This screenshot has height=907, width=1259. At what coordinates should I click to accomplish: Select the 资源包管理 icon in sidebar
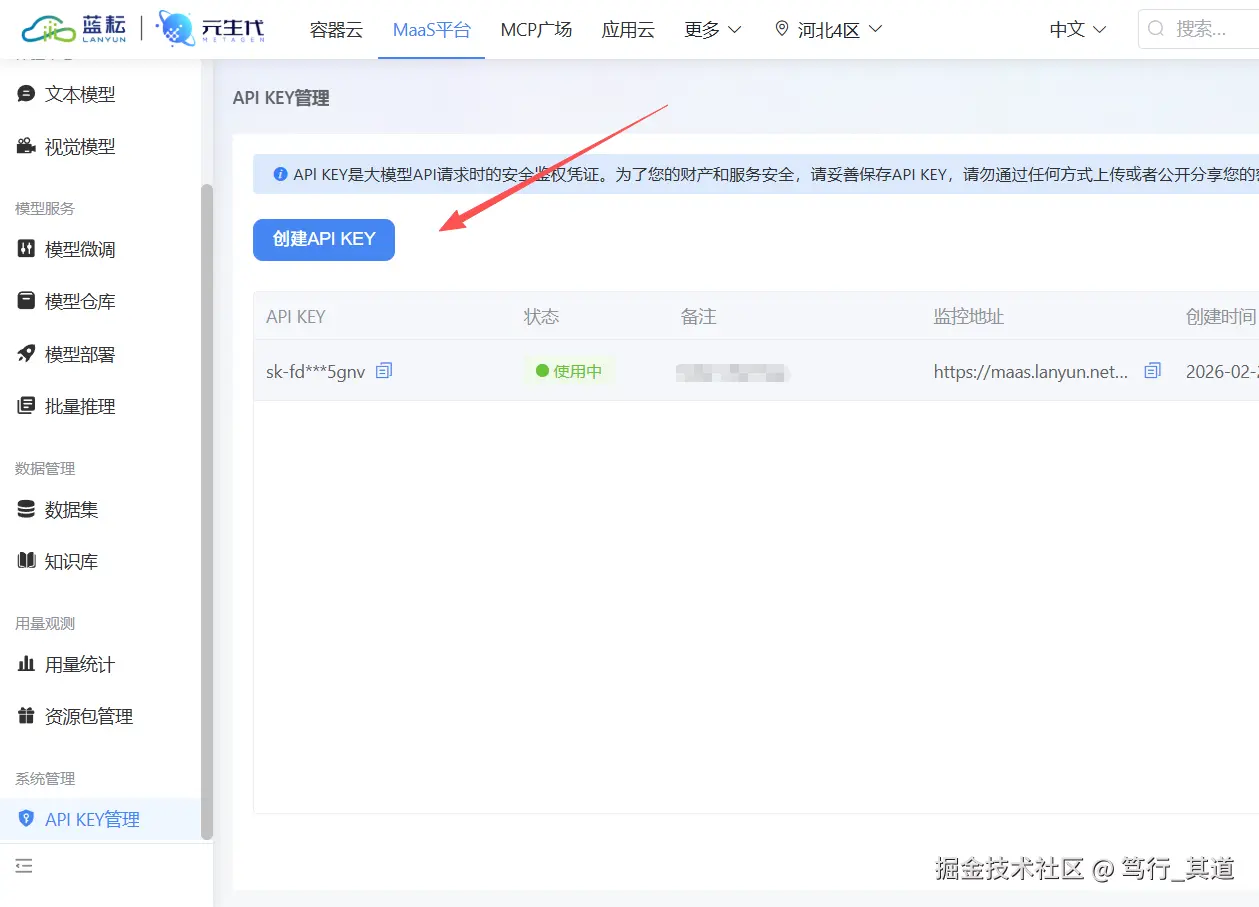tap(22, 716)
